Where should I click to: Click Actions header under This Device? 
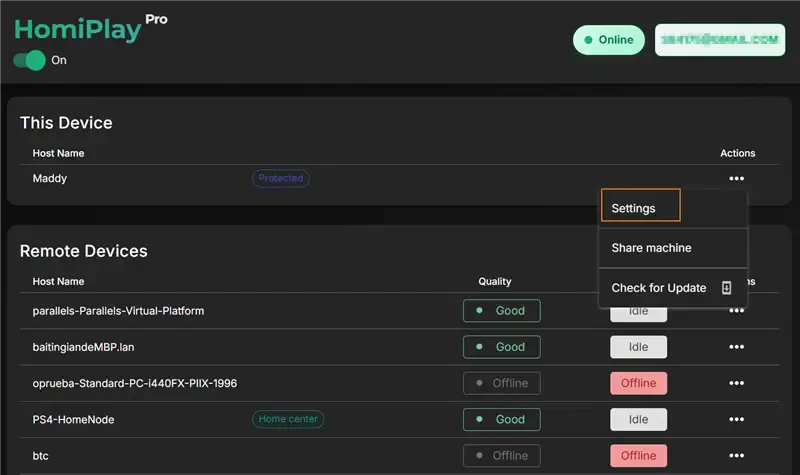pos(737,153)
